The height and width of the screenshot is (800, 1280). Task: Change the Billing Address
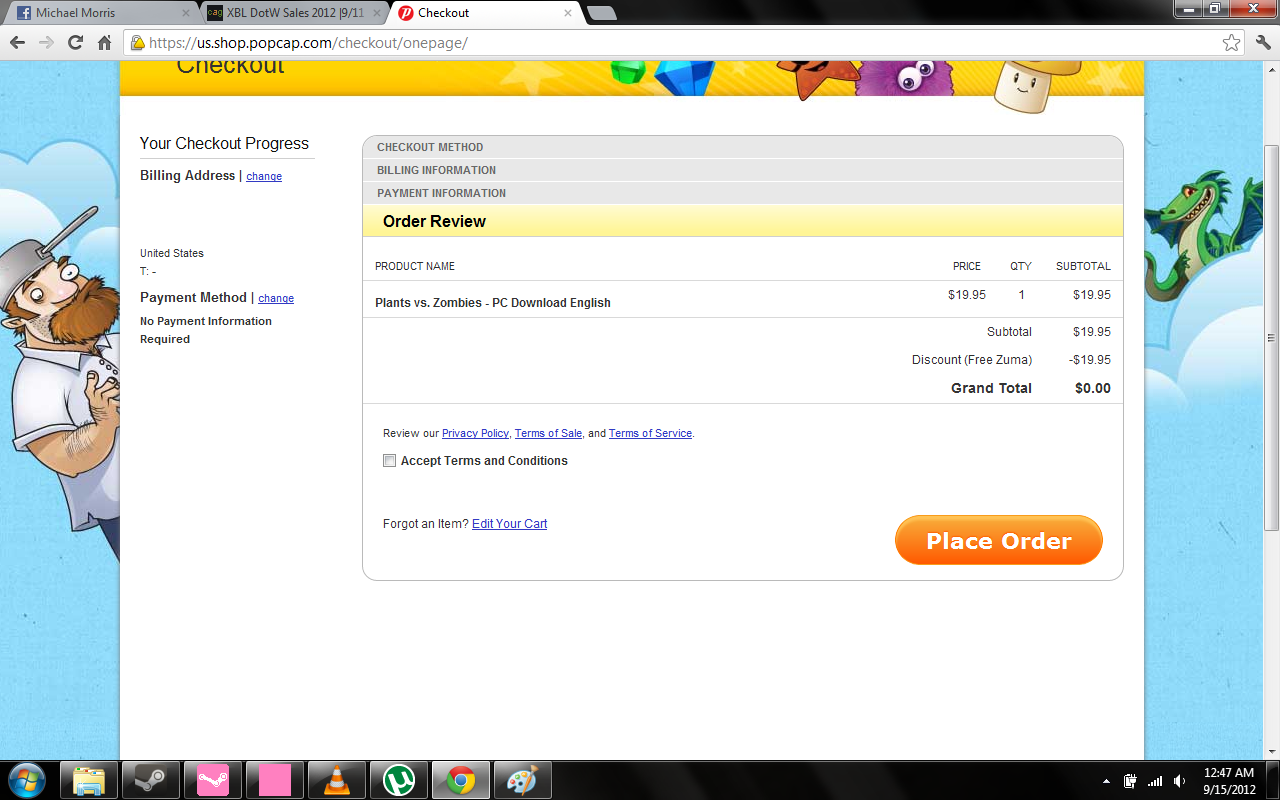[x=264, y=176]
